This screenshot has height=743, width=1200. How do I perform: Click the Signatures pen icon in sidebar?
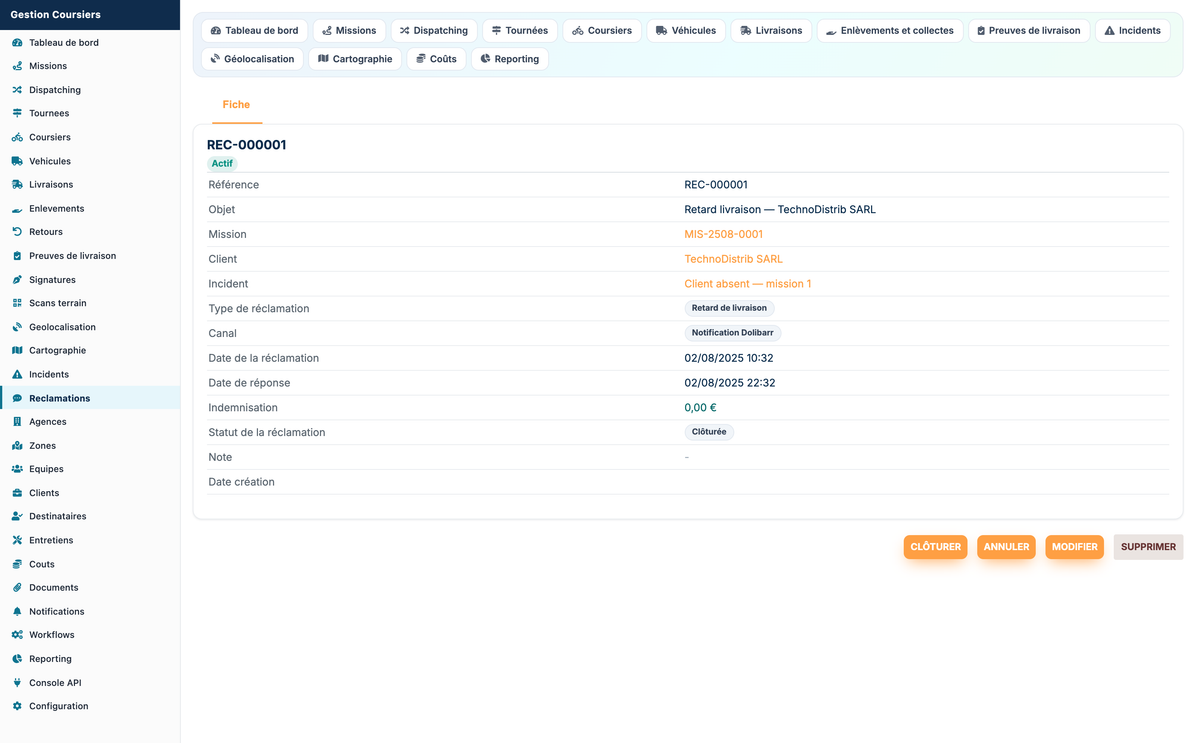point(17,280)
